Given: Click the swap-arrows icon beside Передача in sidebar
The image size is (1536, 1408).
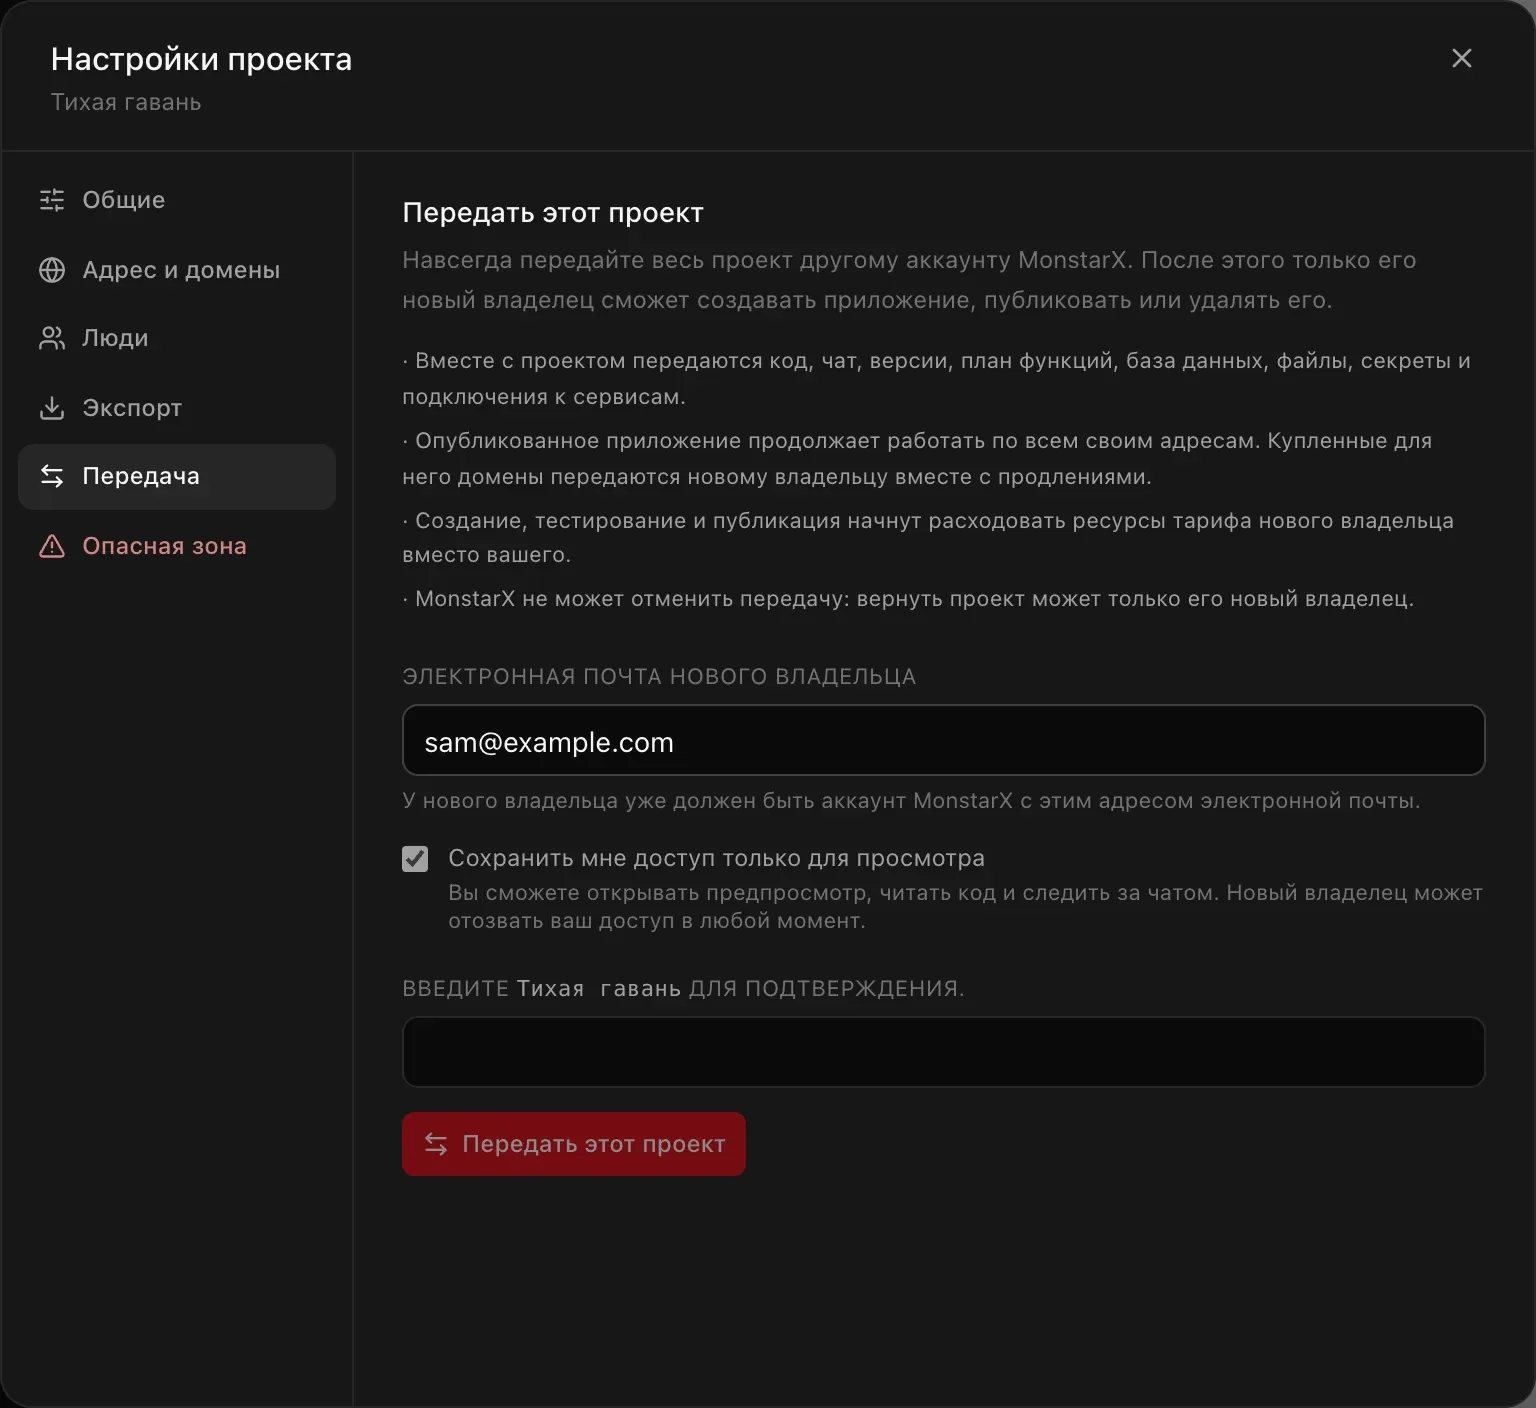Looking at the screenshot, I should click(52, 476).
